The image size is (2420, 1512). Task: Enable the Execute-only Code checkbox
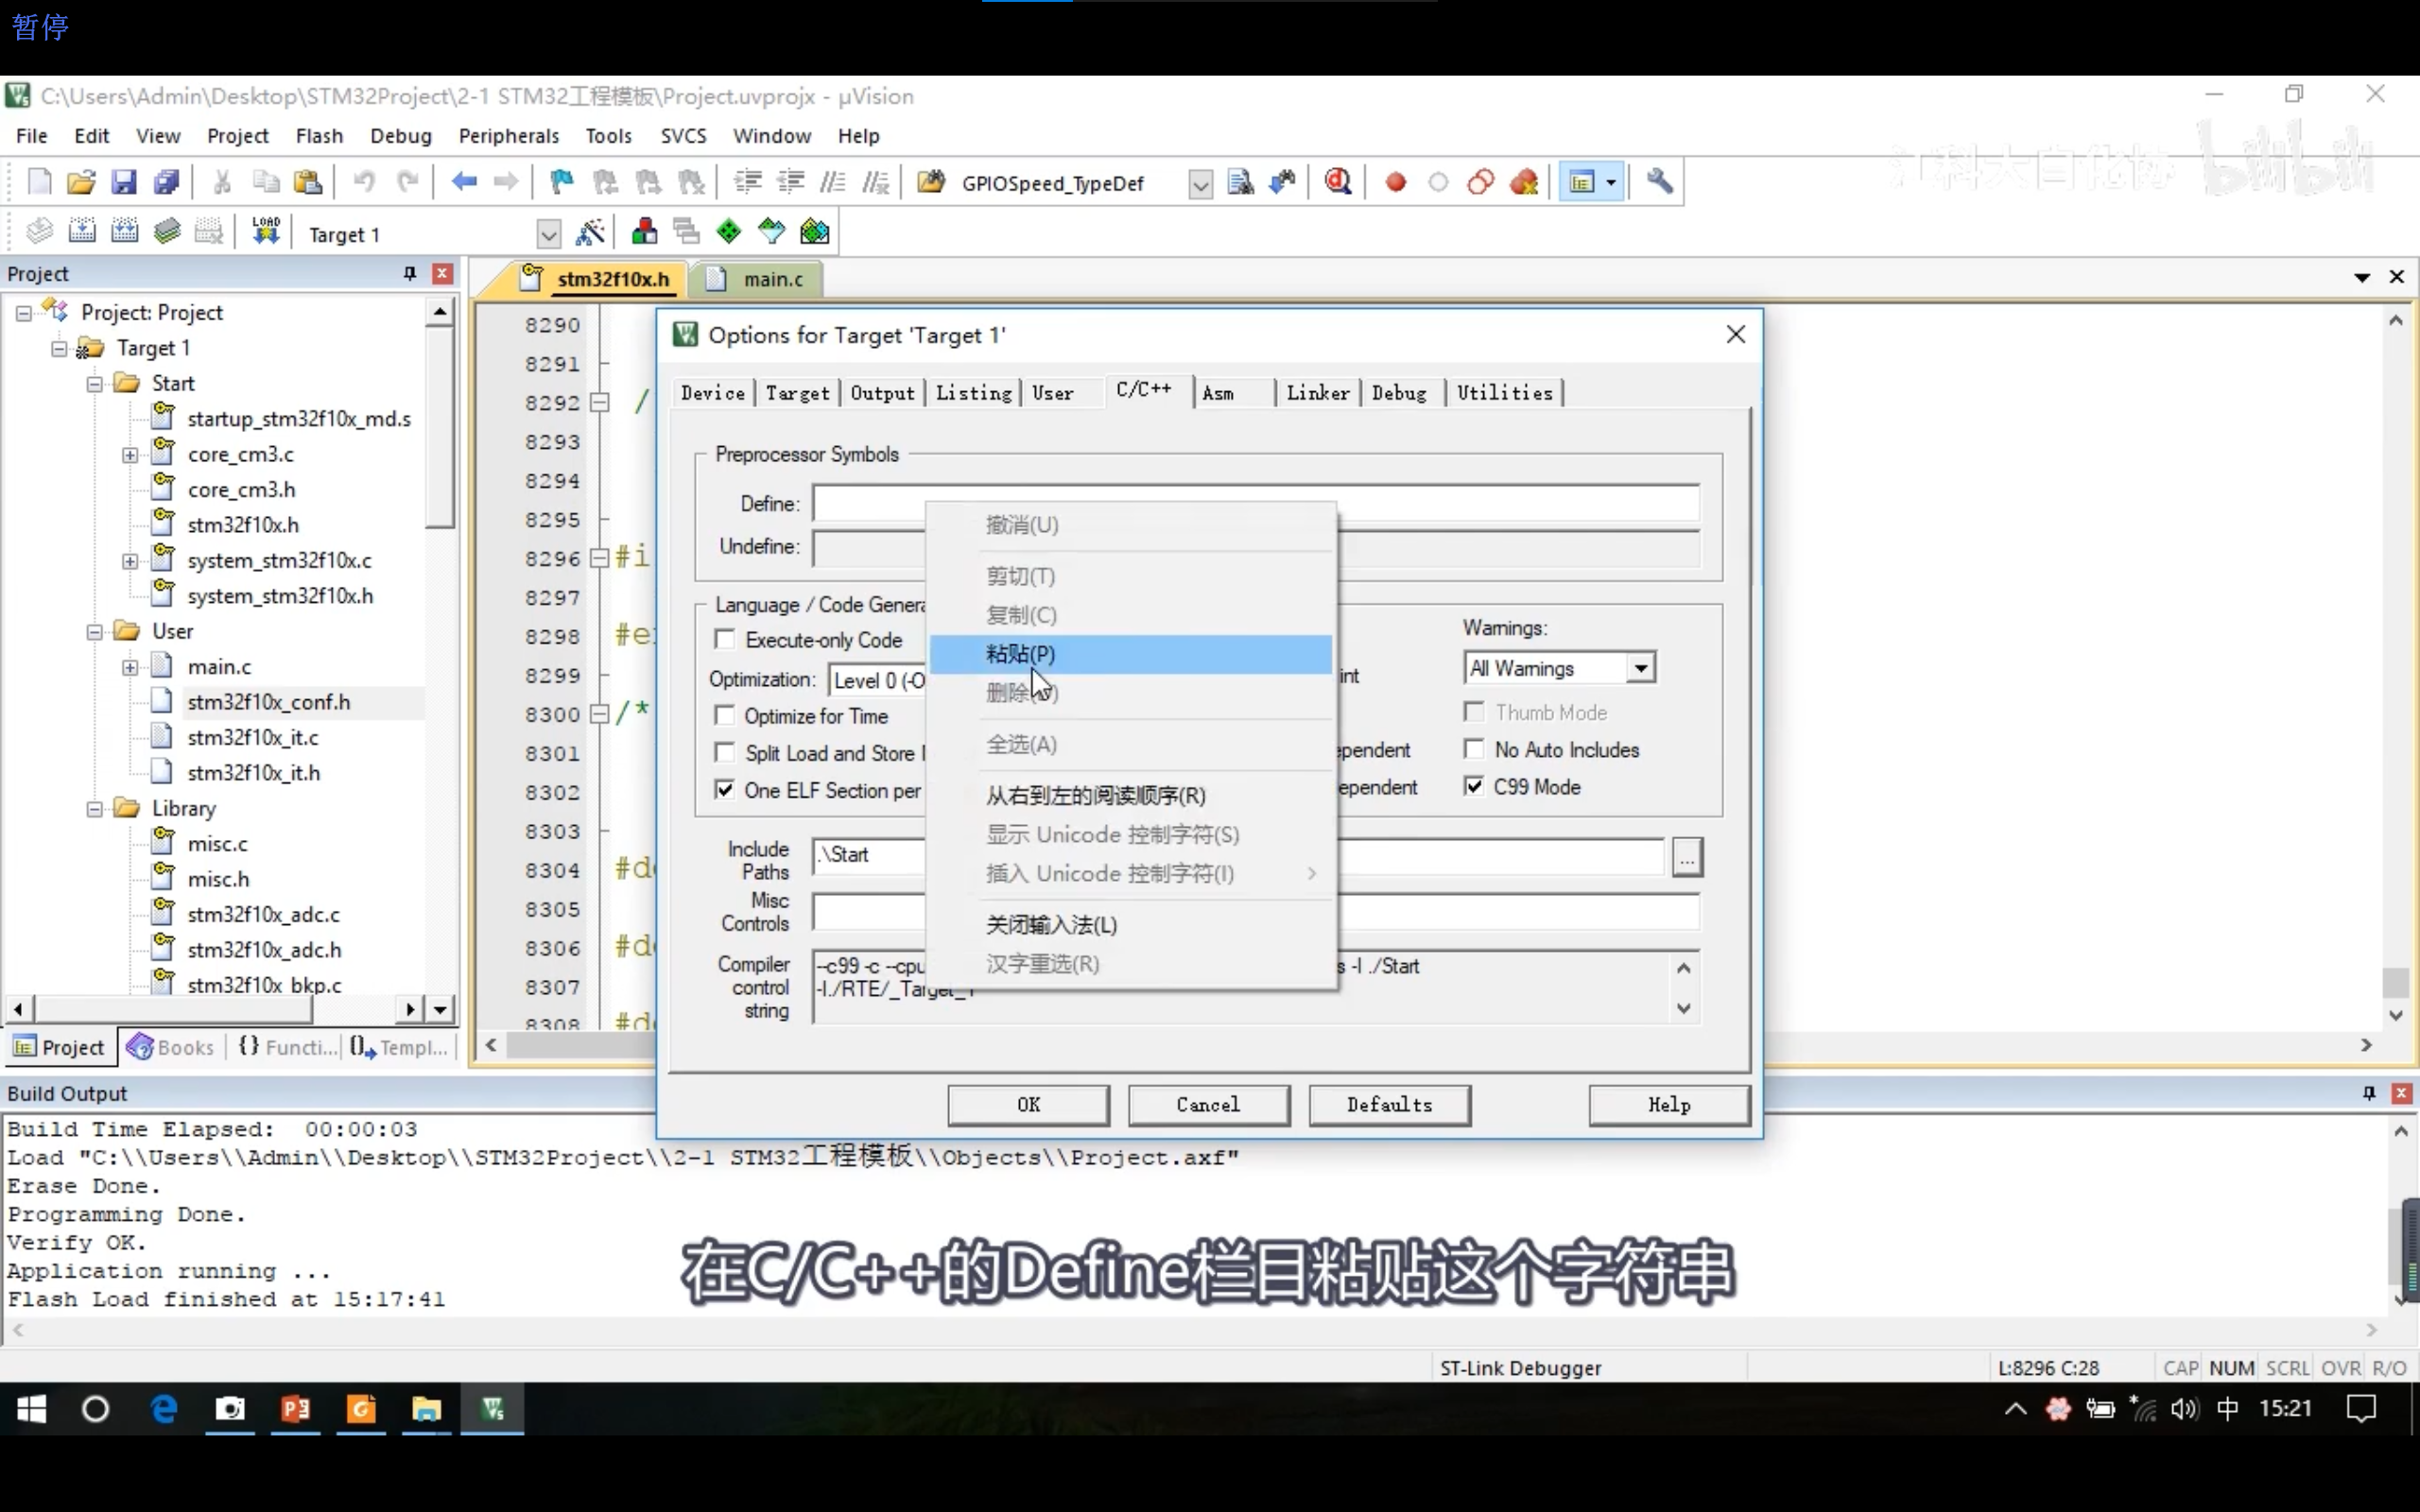click(725, 639)
